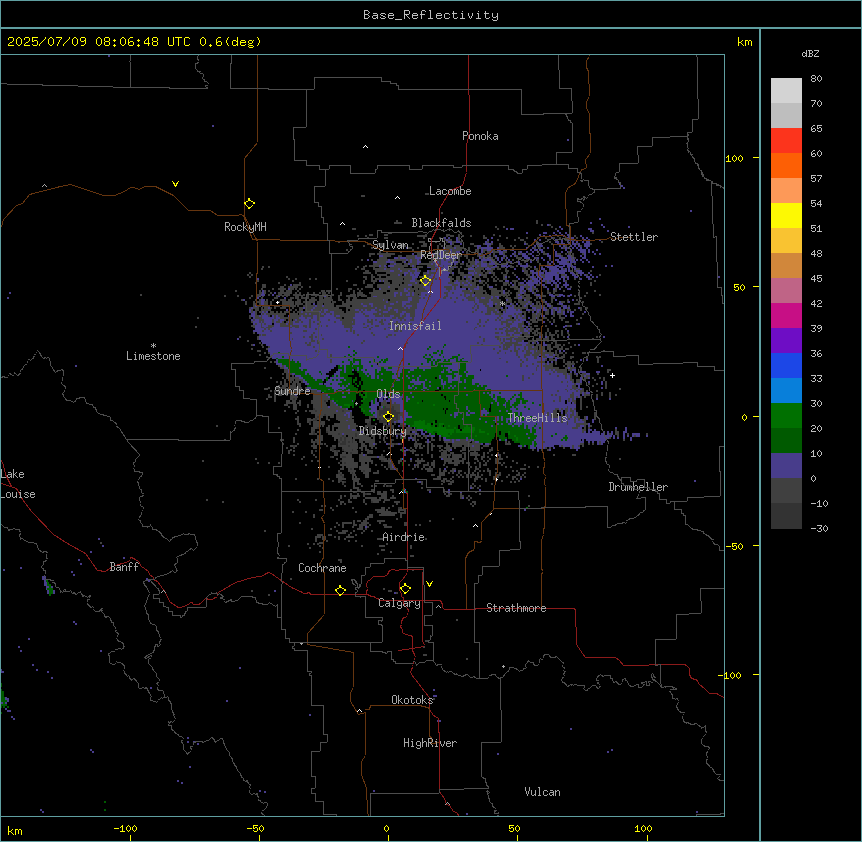Screen dimensions: 862x842
Task: Select the yellow diamond marker between Olds and Didsbury
Action: 389,417
